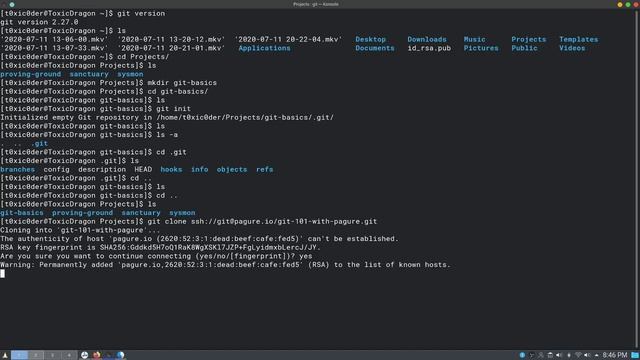Click the 'refs' directory name
640x360 pixels.
coord(264,169)
